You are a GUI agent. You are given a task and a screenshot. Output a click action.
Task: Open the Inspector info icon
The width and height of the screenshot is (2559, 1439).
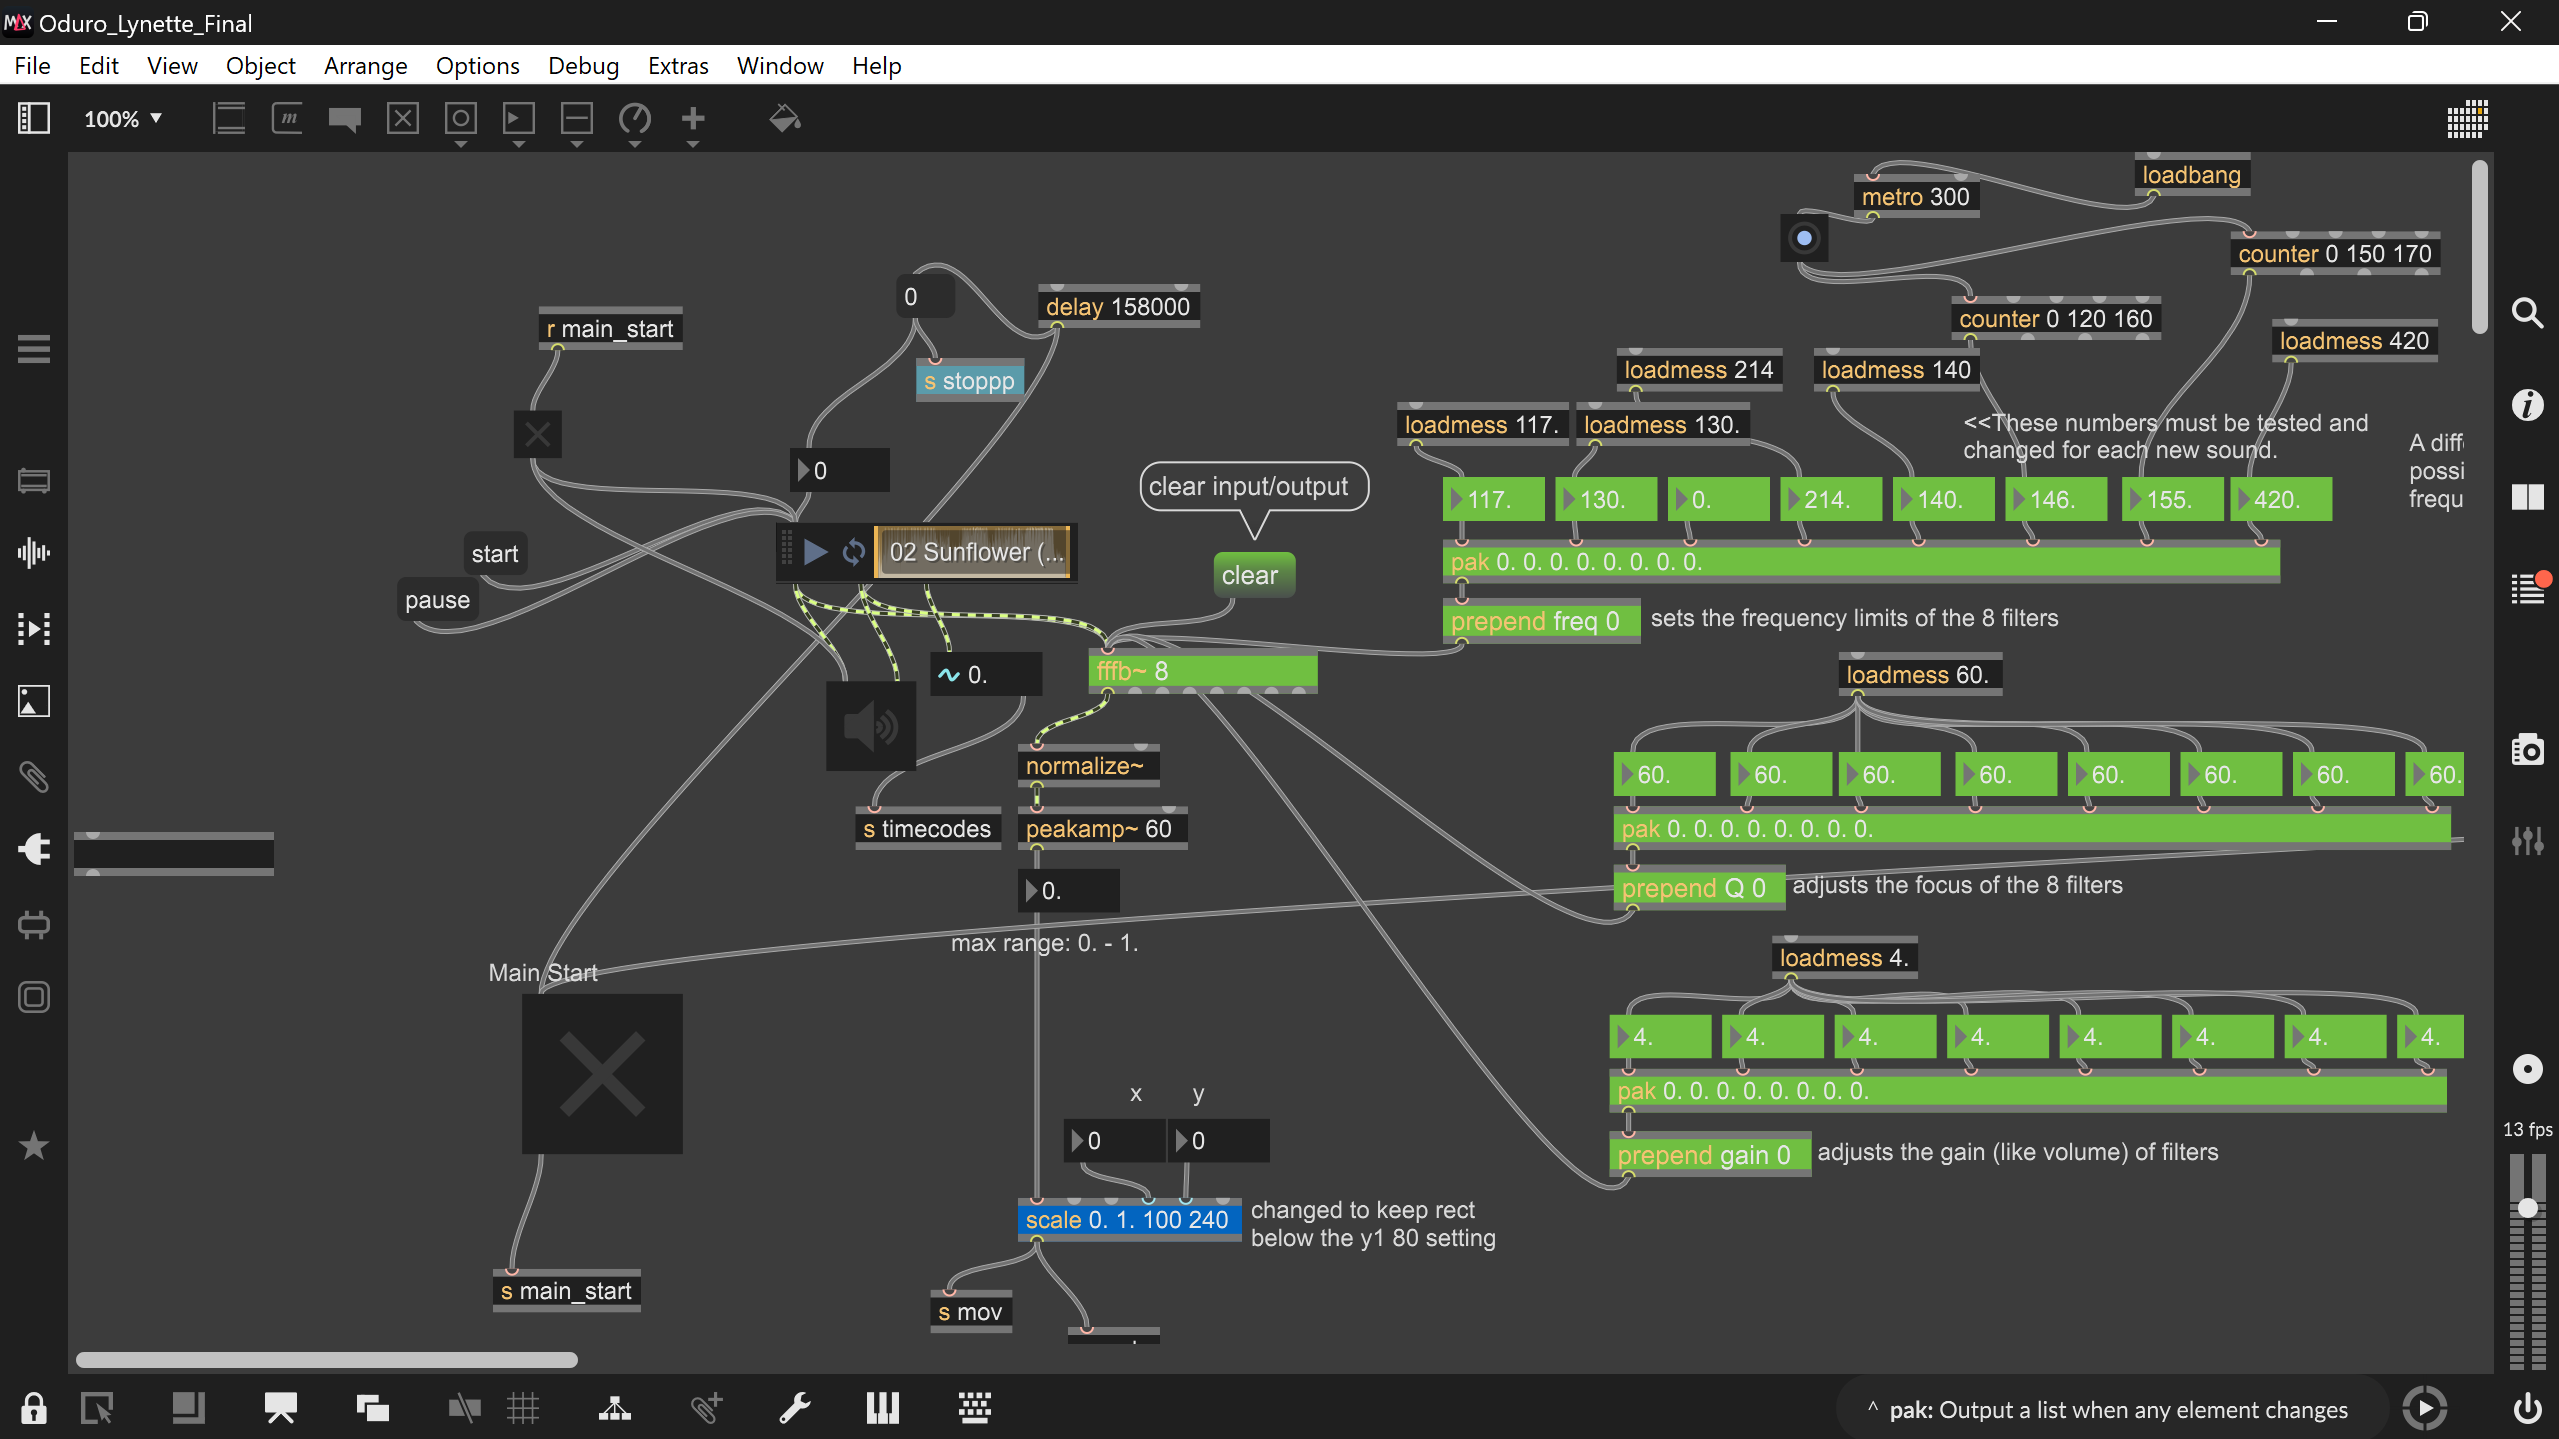(x=2528, y=405)
